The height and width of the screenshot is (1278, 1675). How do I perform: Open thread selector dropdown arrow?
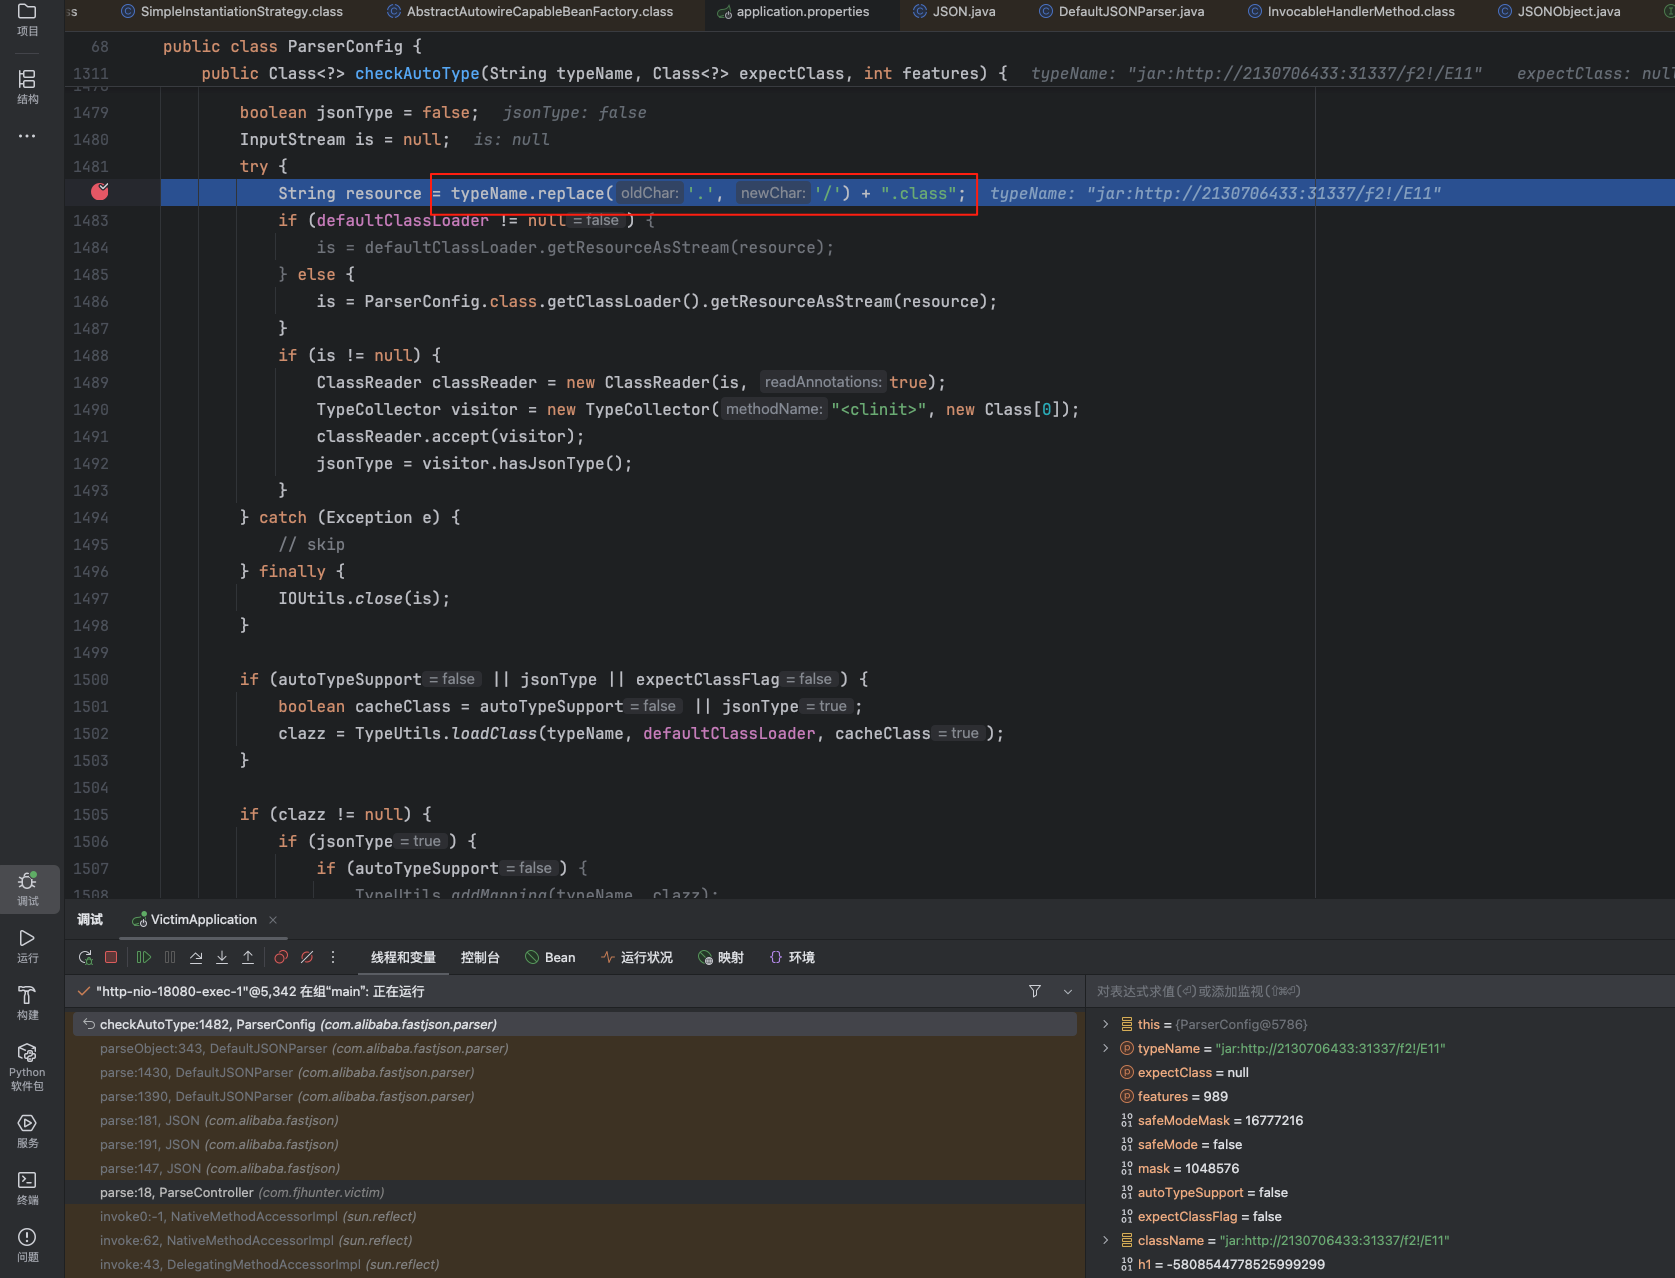tap(1068, 991)
